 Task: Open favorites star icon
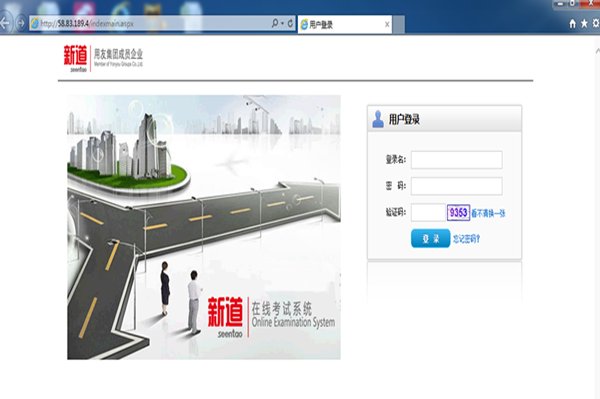(584, 24)
